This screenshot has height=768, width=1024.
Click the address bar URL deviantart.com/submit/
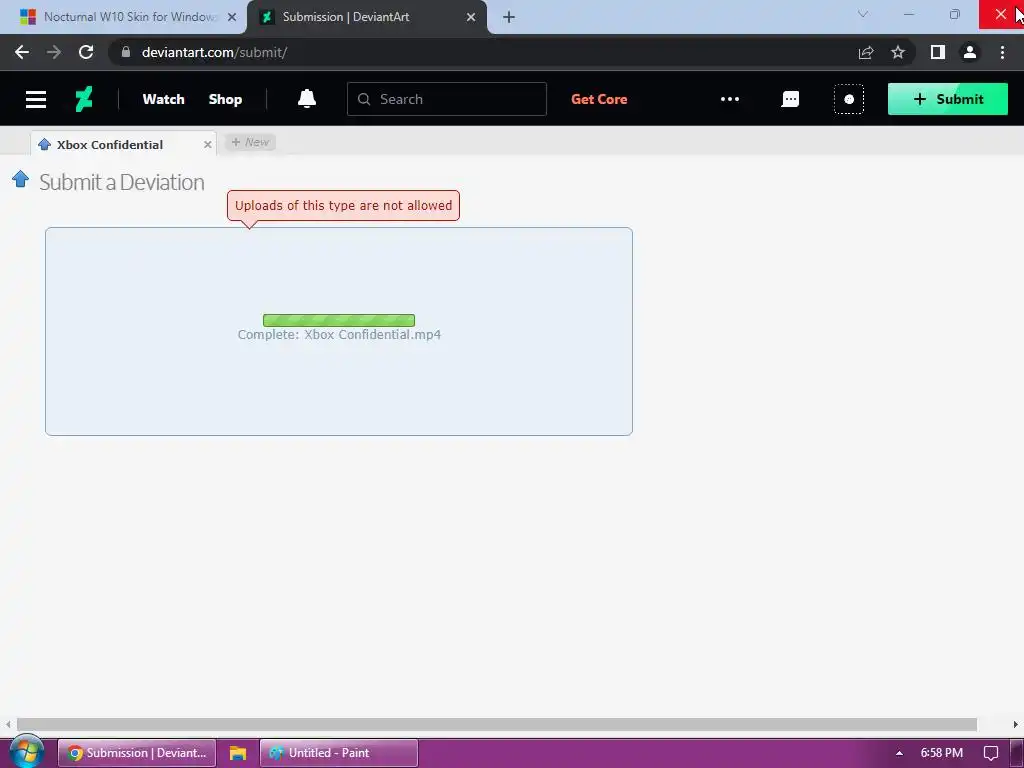pyautogui.click(x=214, y=52)
